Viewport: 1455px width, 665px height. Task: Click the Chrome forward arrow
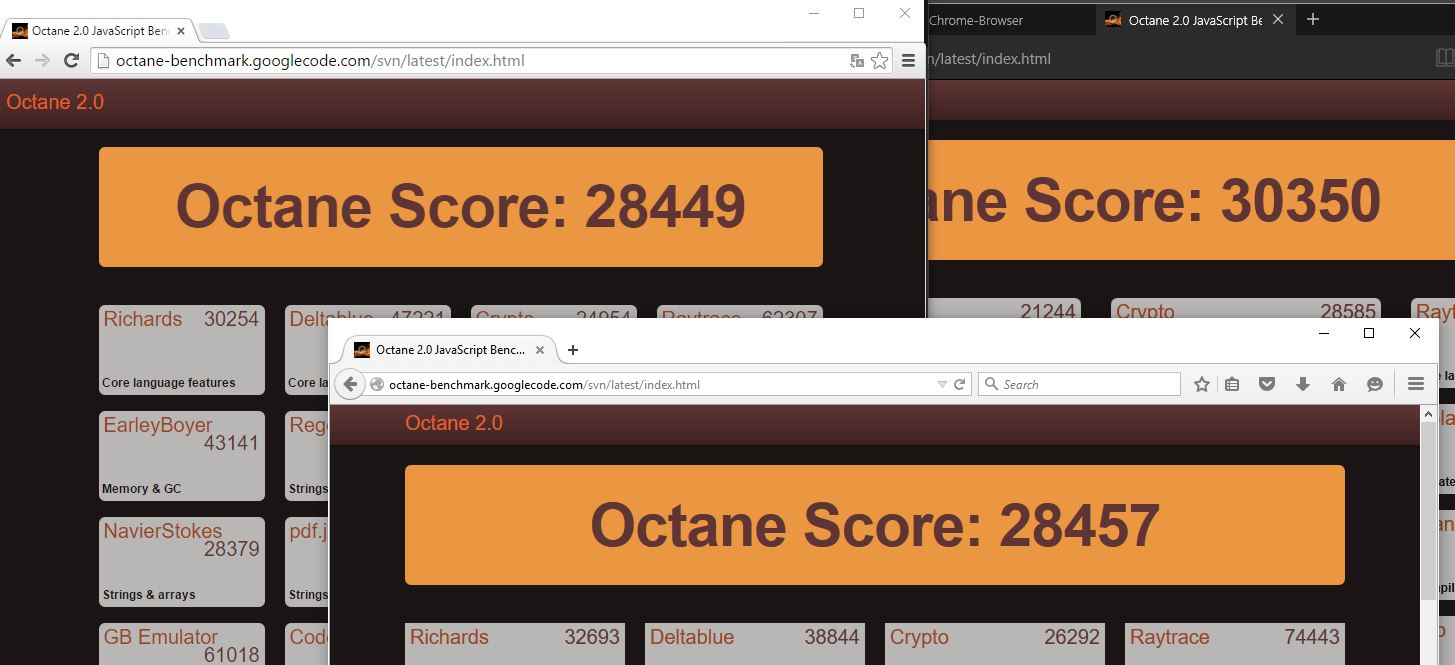point(42,60)
